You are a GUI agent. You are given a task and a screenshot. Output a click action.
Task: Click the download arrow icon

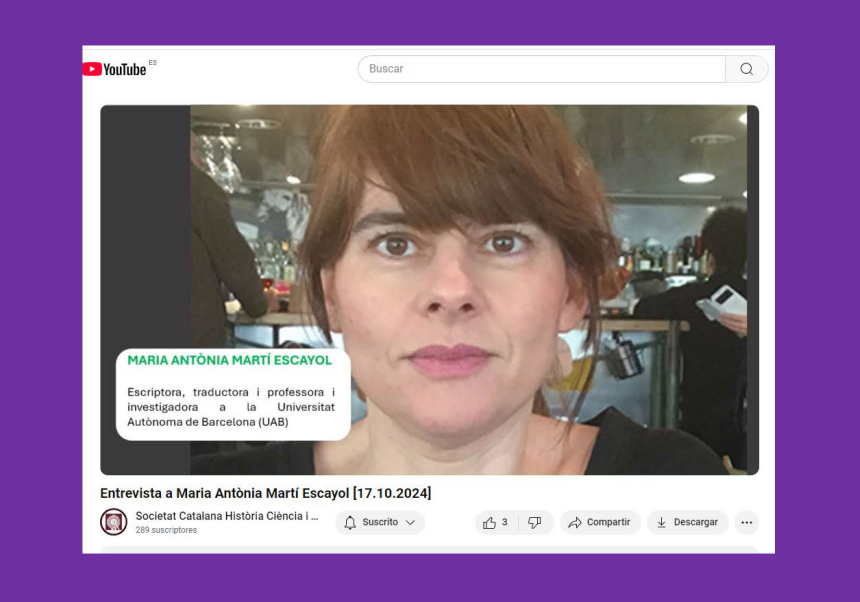click(x=661, y=523)
